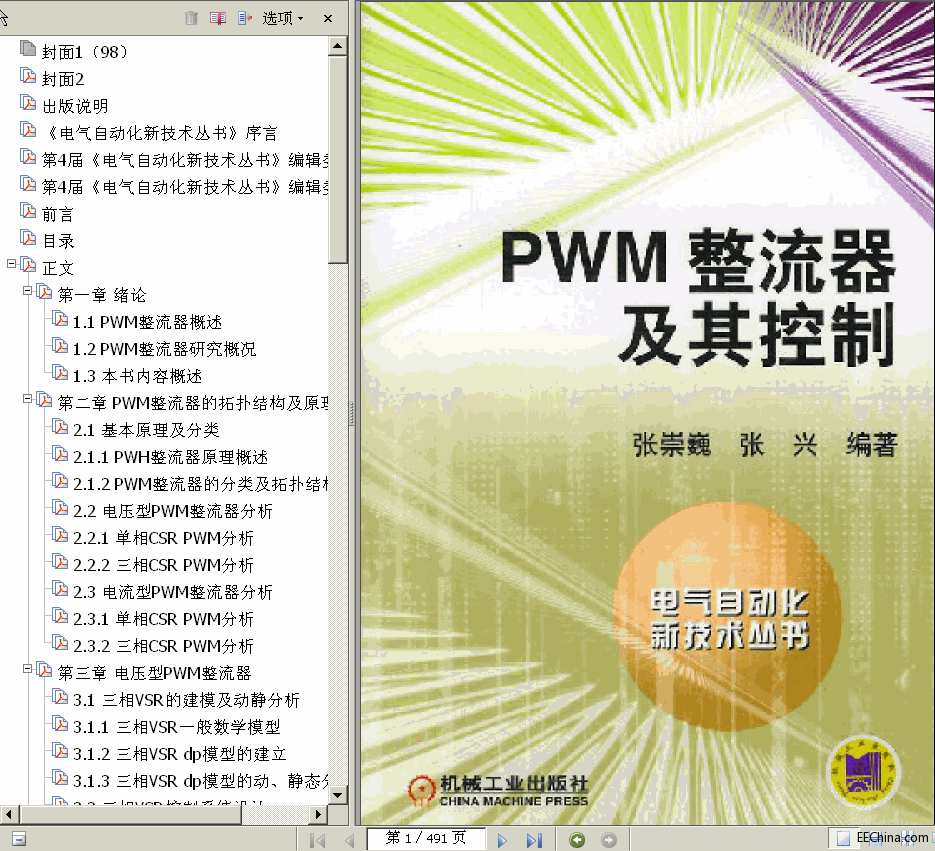Viewport: 935px width, 851px height.
Task: Click the delete bookmark trash icon
Action: 190,17
